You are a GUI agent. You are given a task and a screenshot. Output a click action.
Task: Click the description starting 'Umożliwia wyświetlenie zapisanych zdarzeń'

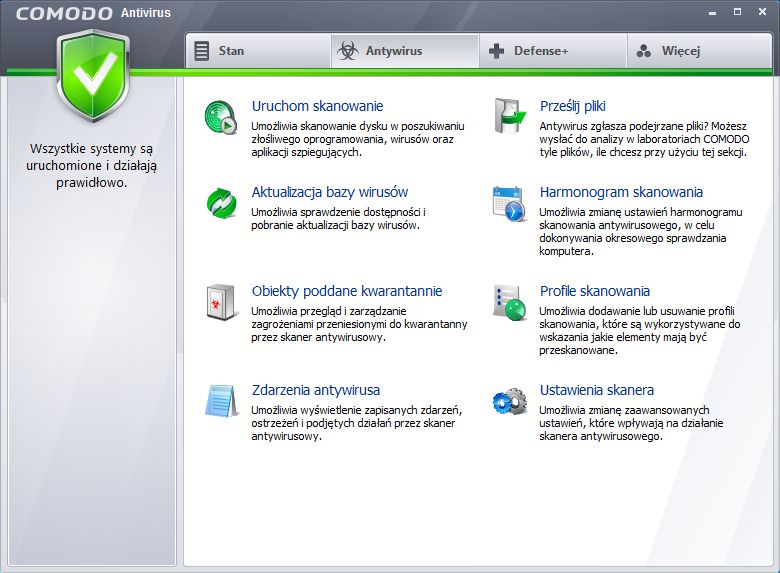(x=357, y=423)
